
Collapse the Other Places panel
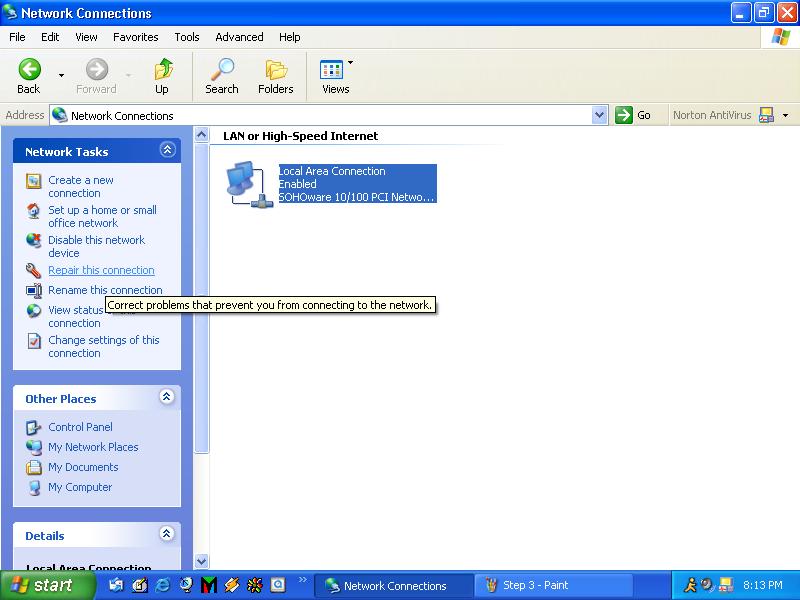pos(166,397)
